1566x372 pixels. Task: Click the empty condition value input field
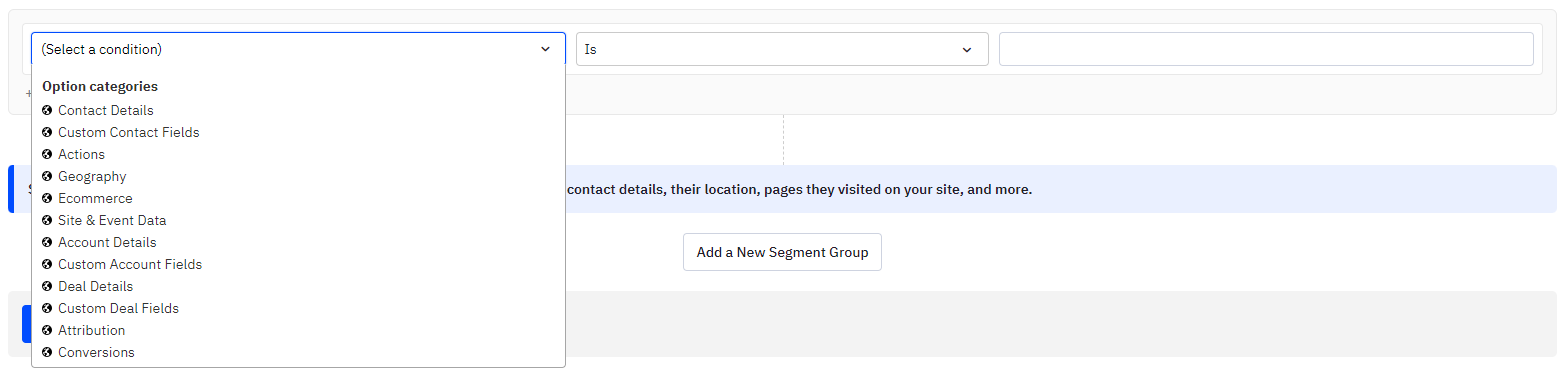pyautogui.click(x=1266, y=49)
